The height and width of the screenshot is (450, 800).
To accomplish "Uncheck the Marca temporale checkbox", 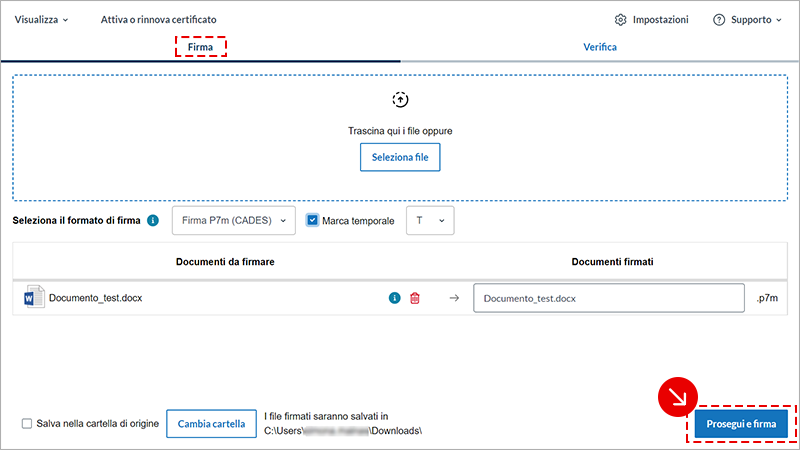I will click(x=312, y=221).
